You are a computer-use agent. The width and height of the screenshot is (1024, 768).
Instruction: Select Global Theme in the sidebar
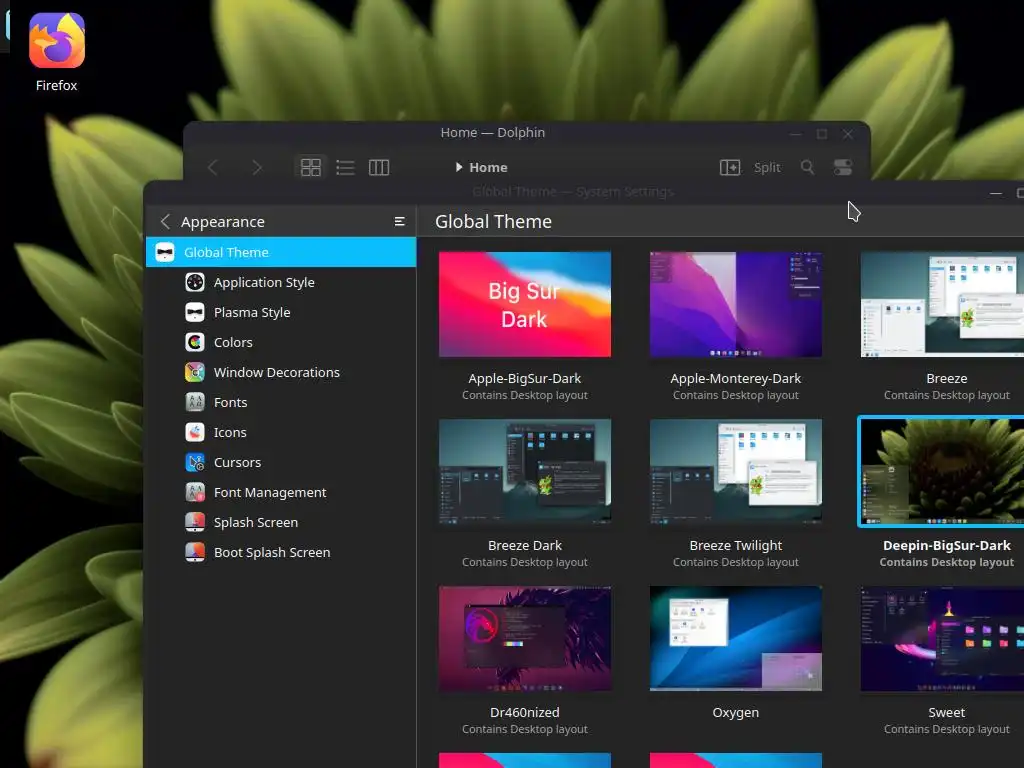coord(281,252)
